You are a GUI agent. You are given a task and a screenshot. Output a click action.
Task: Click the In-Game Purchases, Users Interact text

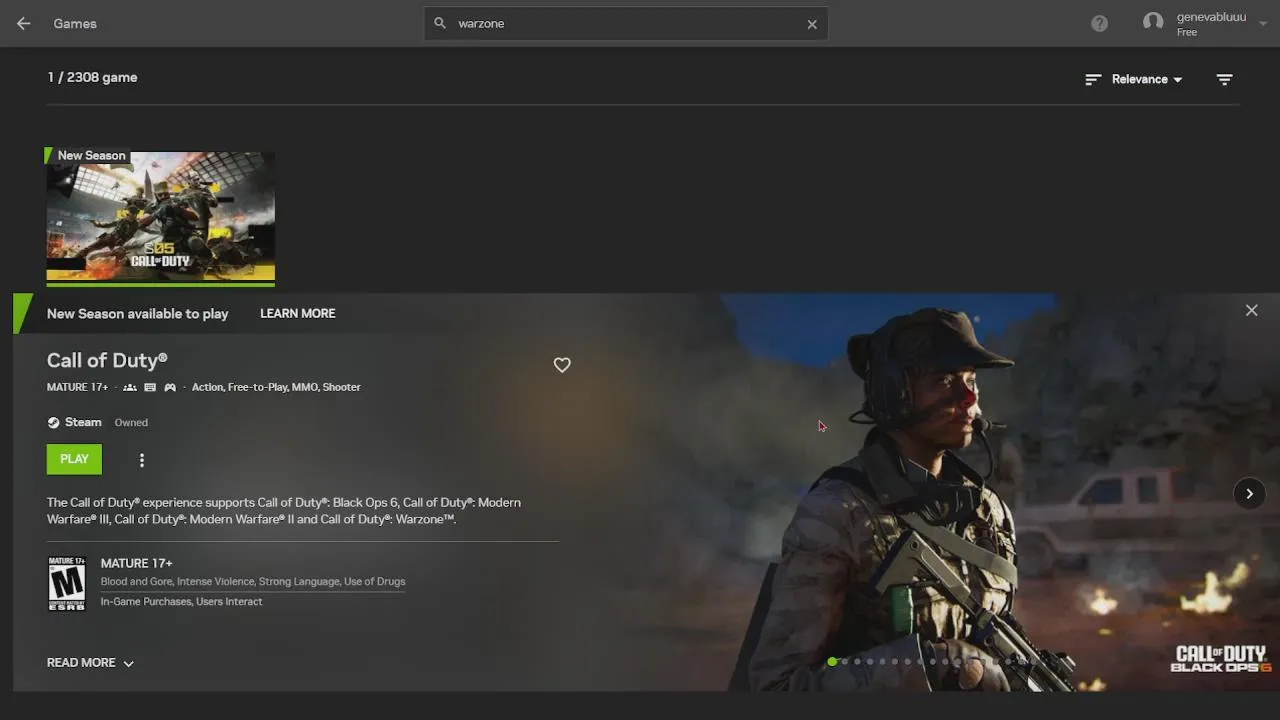181,601
